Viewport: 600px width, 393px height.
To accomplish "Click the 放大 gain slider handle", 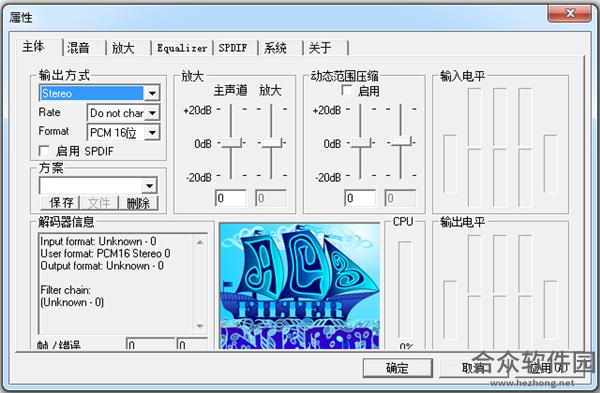I will (x=271, y=143).
